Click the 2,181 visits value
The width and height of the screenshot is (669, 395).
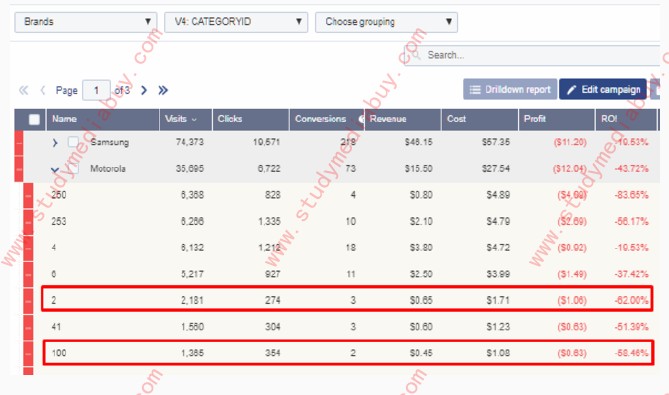click(192, 300)
